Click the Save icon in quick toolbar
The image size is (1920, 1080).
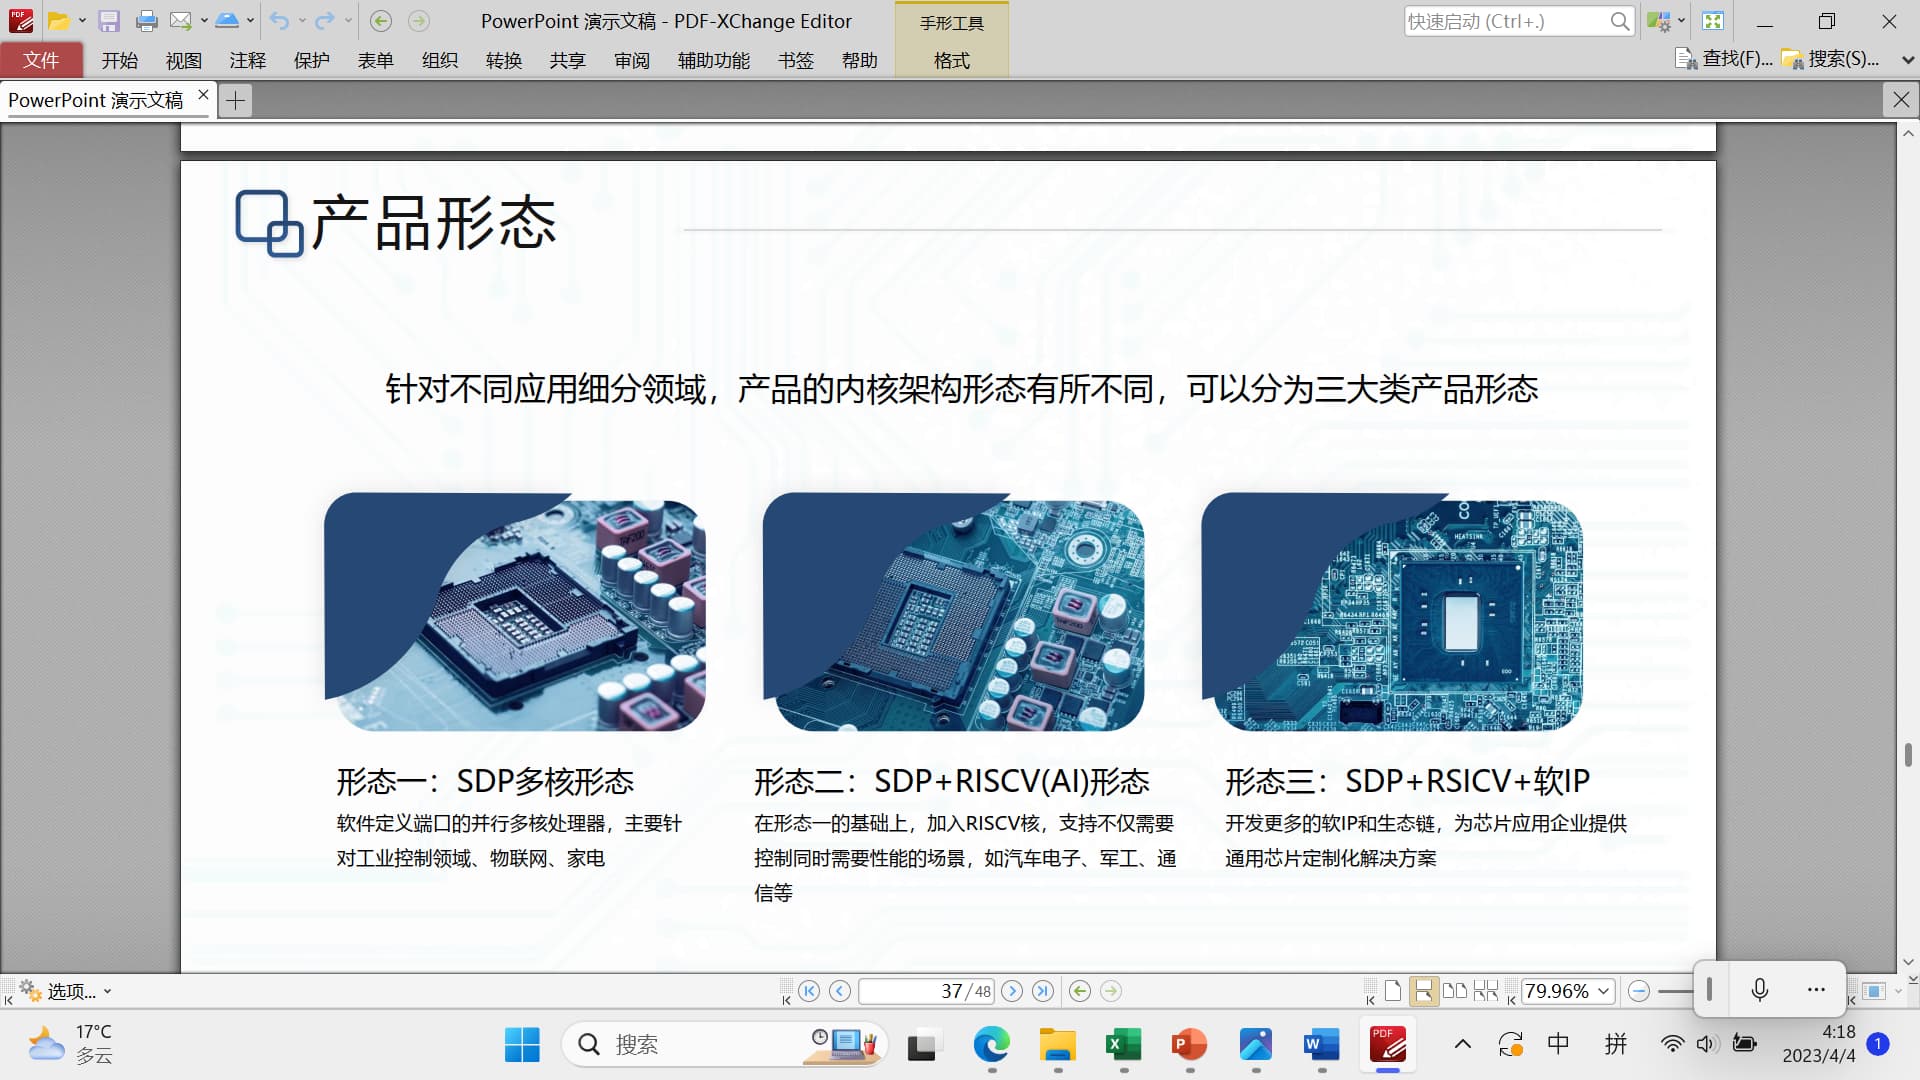[109, 21]
